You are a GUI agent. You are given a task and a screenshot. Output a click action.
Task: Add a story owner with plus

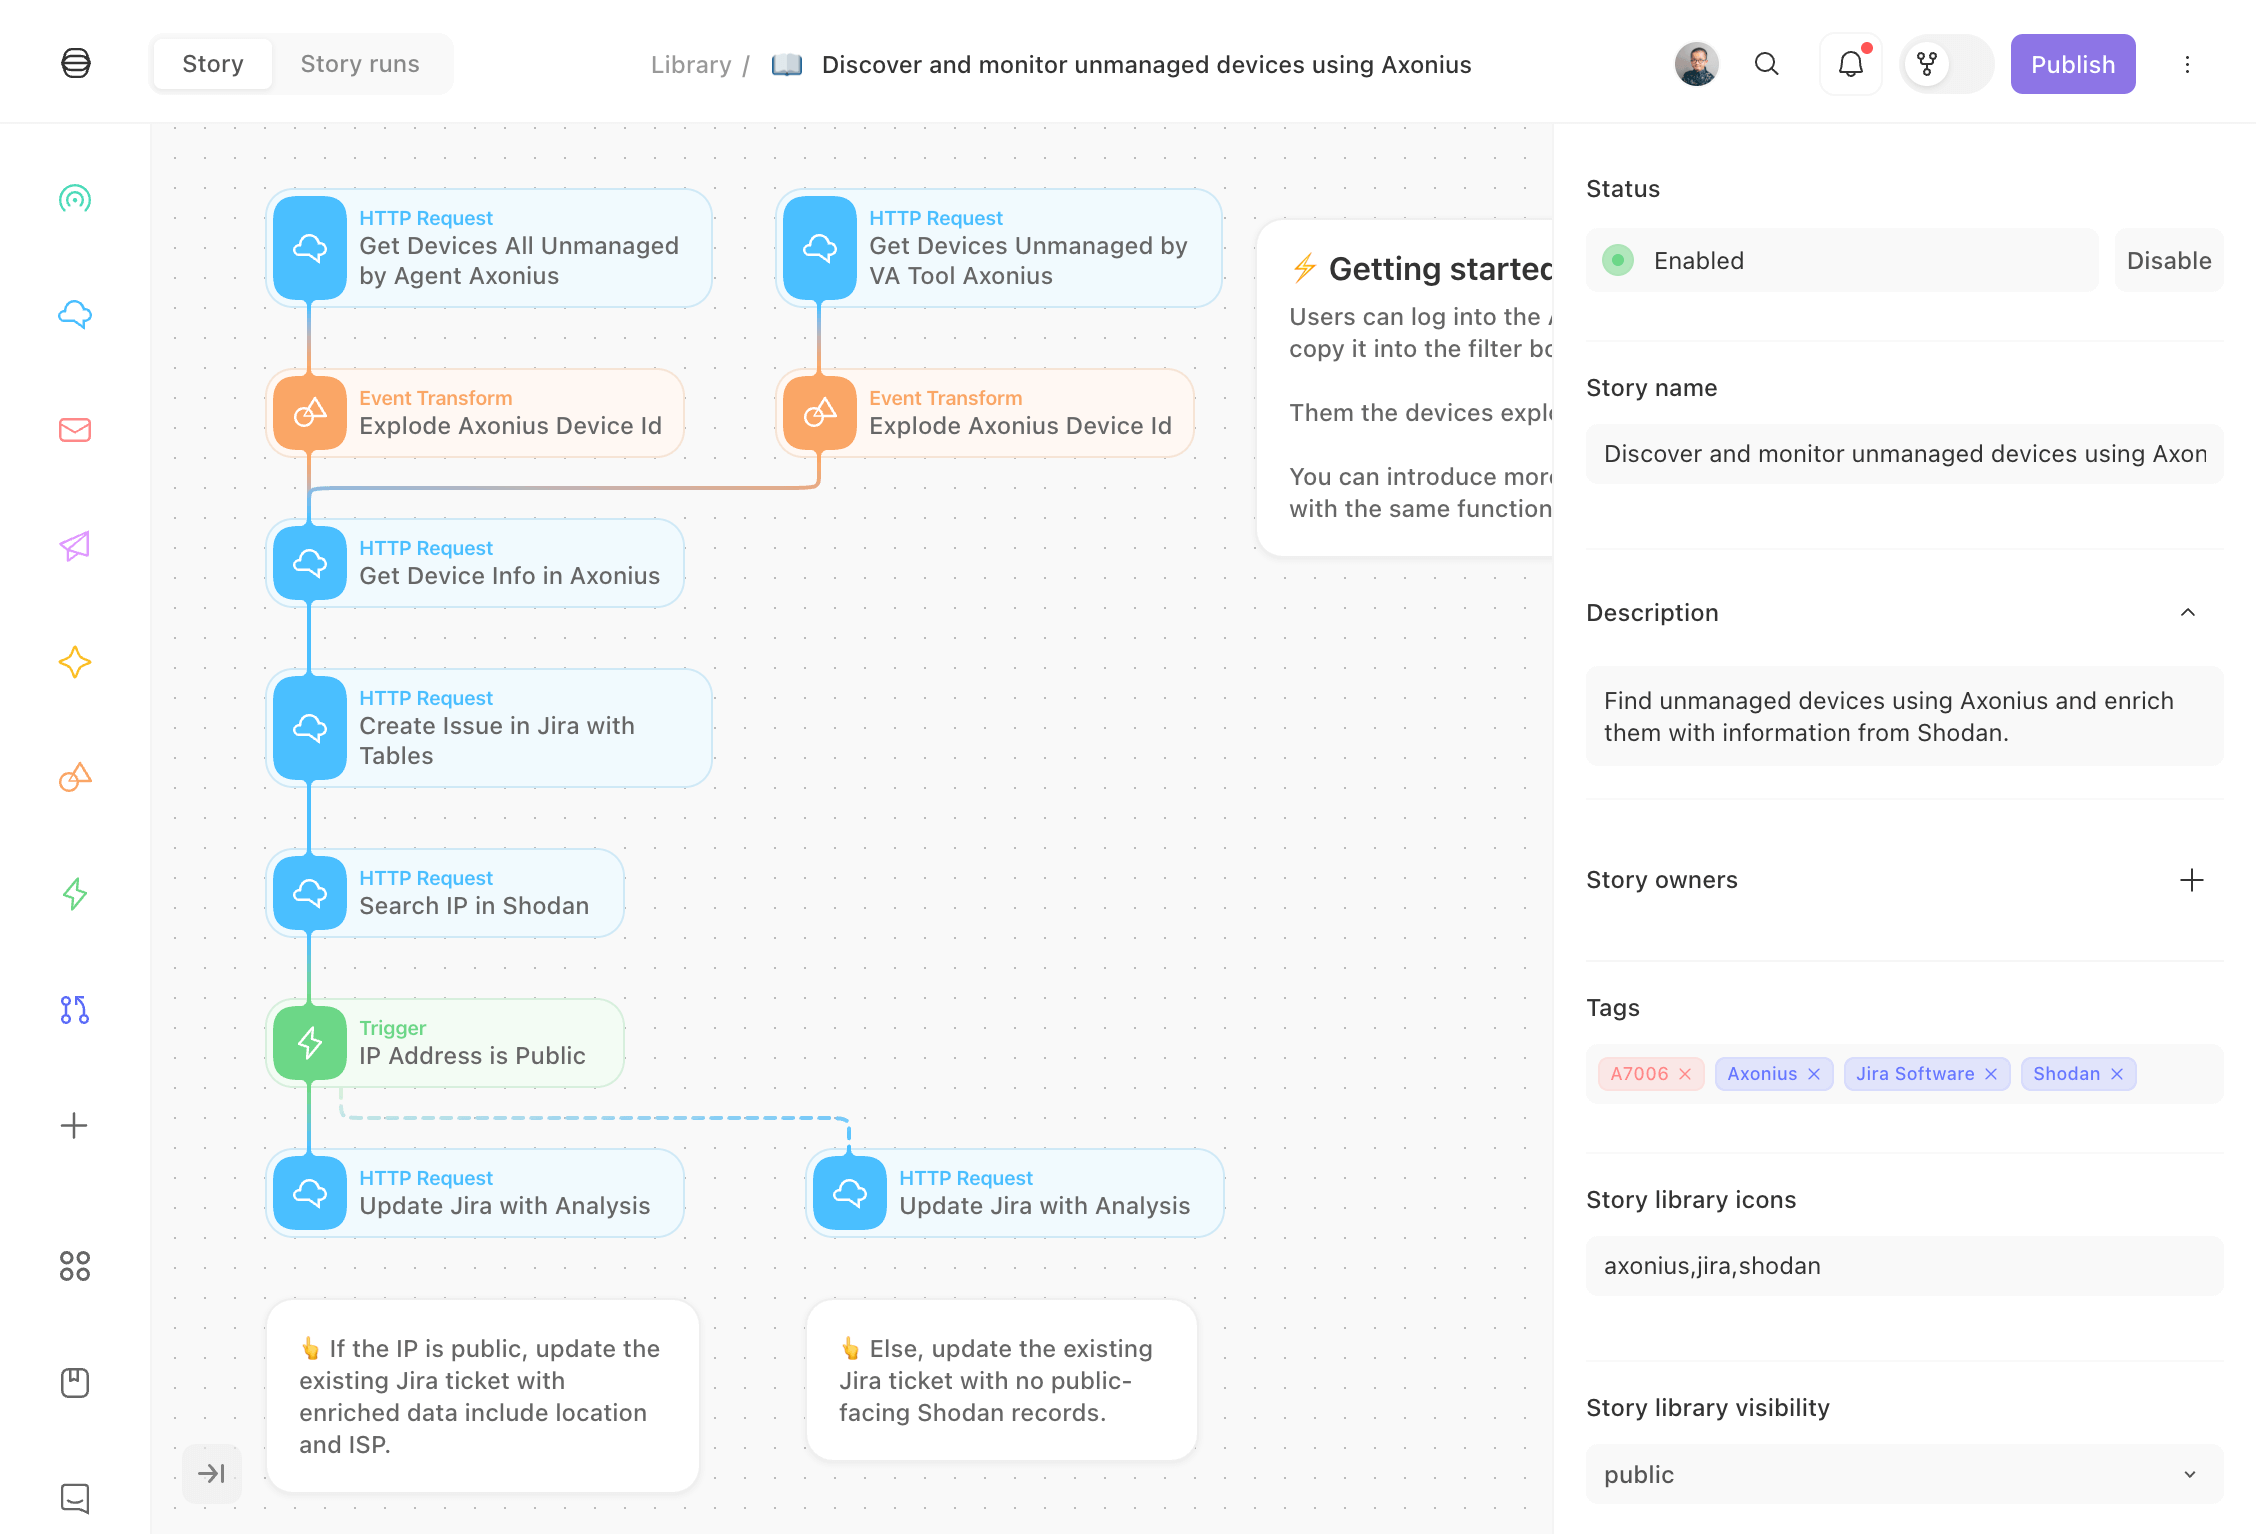click(2191, 880)
